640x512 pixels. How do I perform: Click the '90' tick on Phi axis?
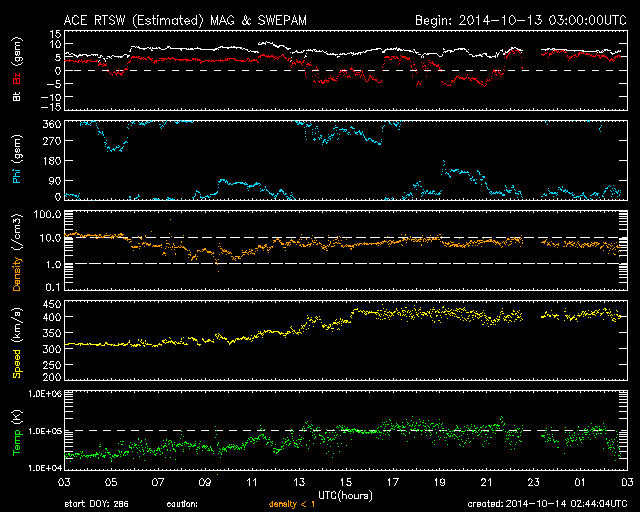(55, 180)
